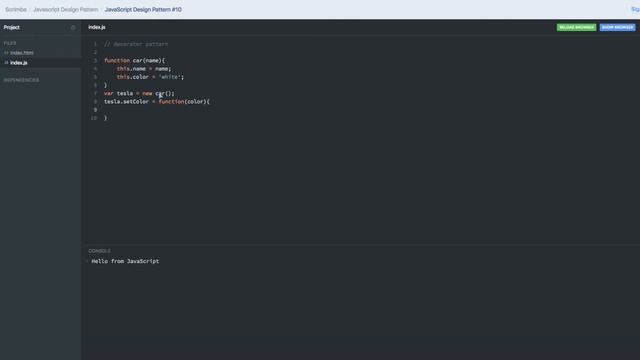Click the 'this.name = name;' code line
Screen dimensions: 640x360
[x=144, y=69]
